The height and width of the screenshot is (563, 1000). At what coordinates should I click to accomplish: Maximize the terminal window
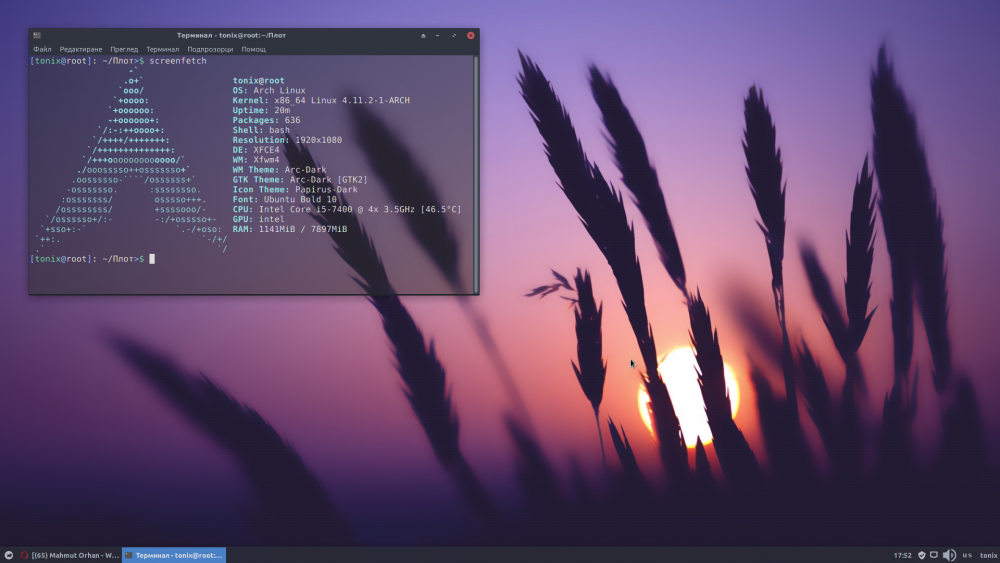[x=454, y=36]
